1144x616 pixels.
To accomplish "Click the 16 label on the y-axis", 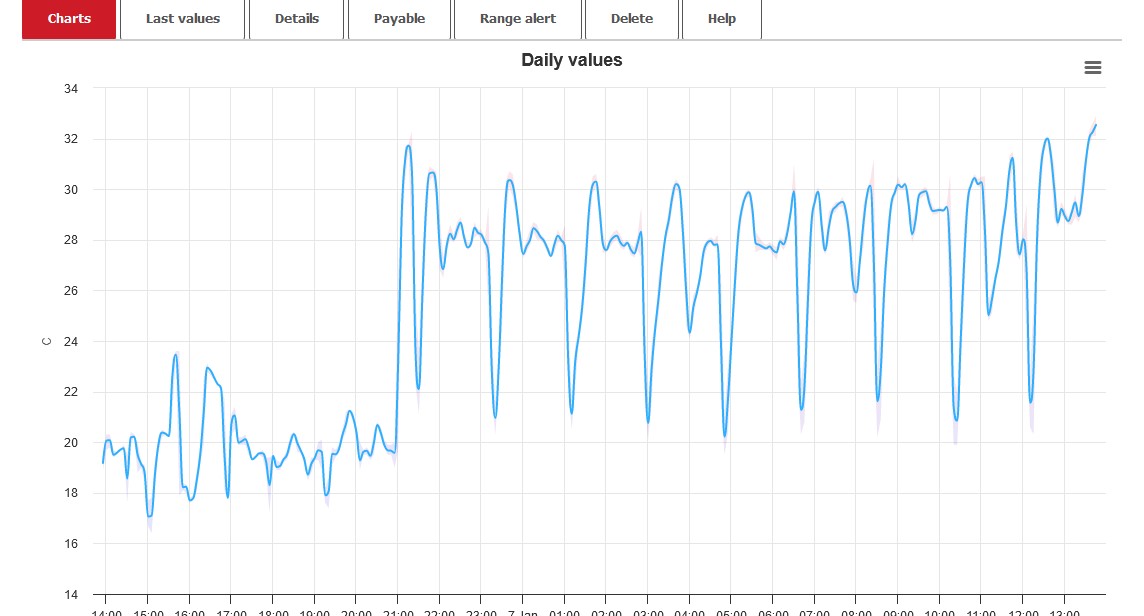I will (x=70, y=544).
